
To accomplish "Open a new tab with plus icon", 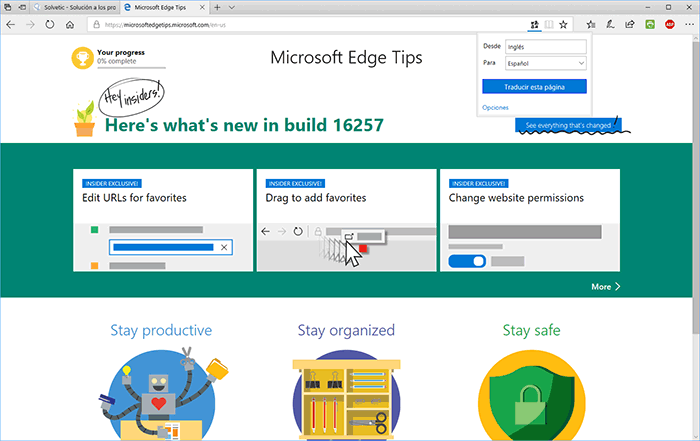I will [217, 7].
